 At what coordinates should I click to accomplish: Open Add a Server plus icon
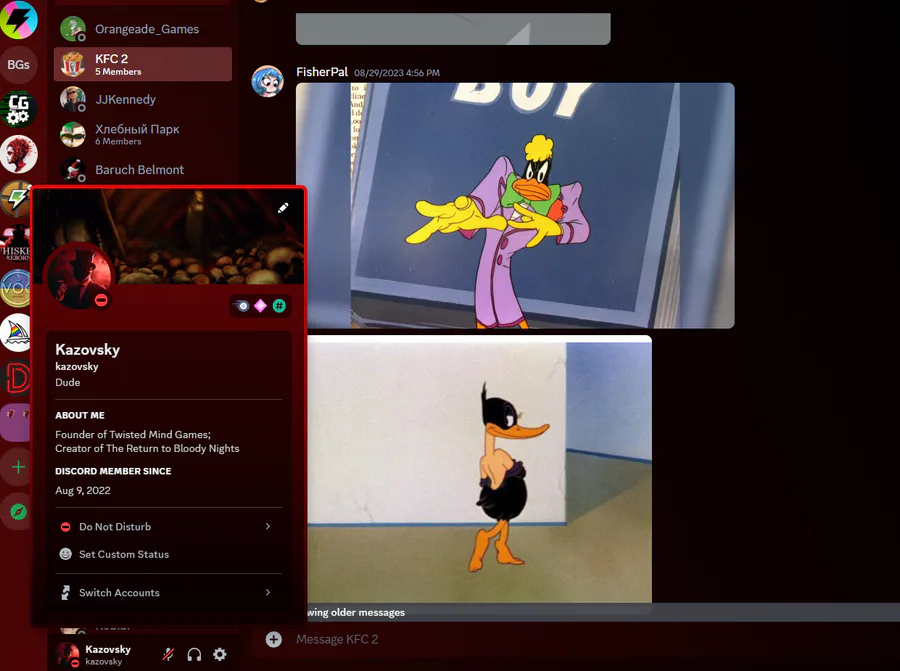pos(18,467)
